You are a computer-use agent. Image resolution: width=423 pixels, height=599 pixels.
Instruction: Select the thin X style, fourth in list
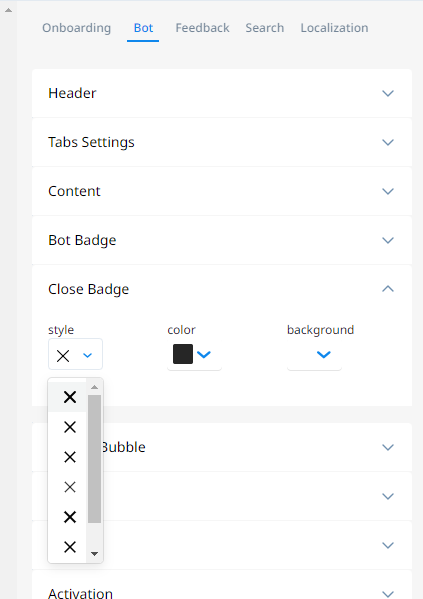(x=70, y=487)
